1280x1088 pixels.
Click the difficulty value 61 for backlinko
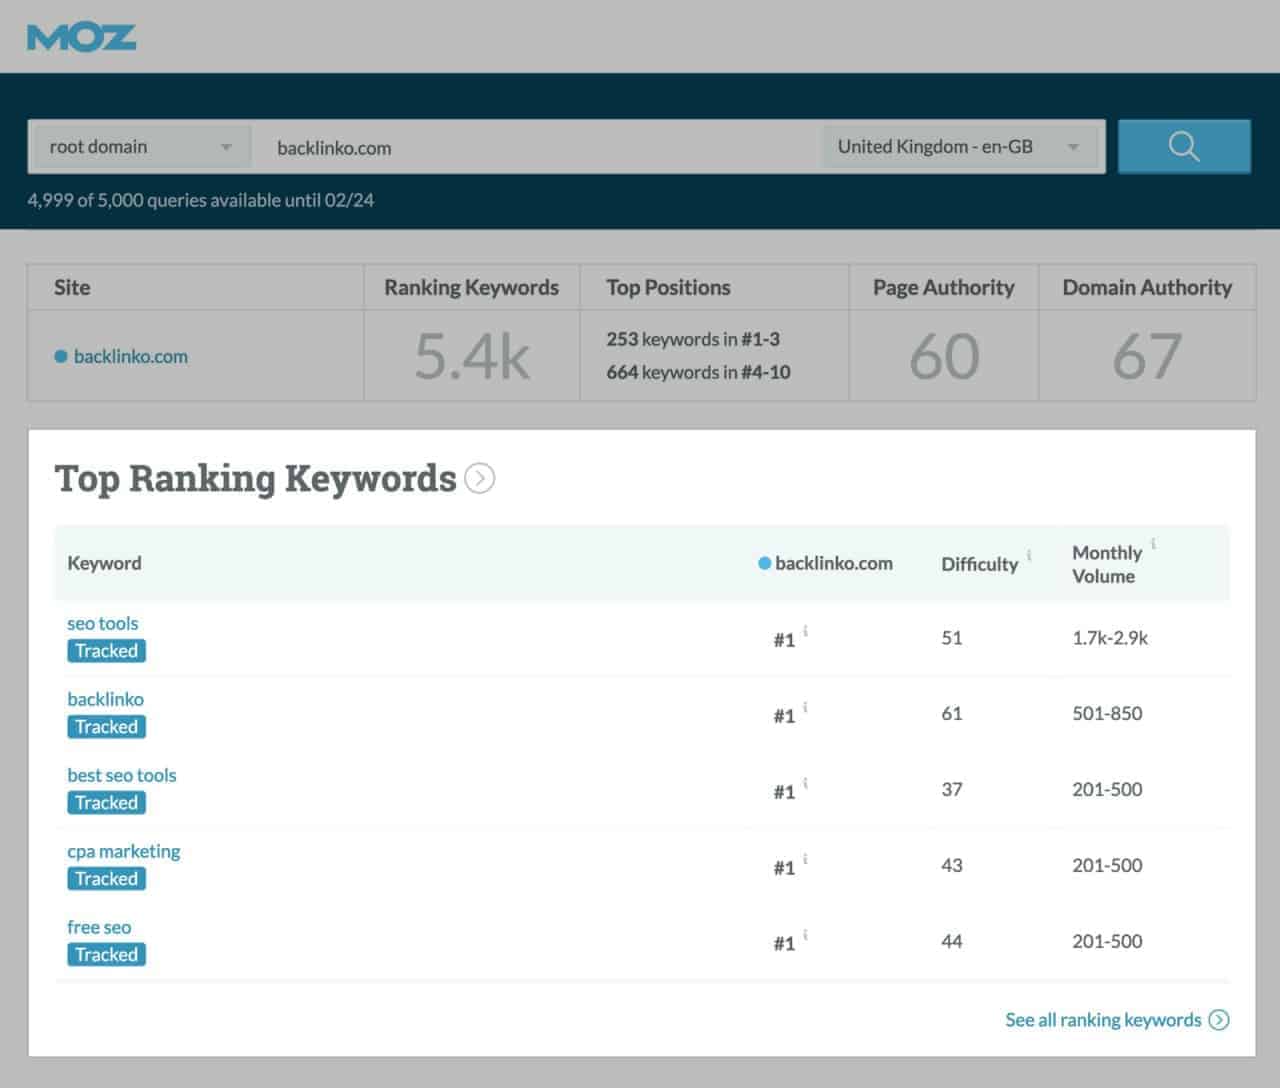[952, 713]
